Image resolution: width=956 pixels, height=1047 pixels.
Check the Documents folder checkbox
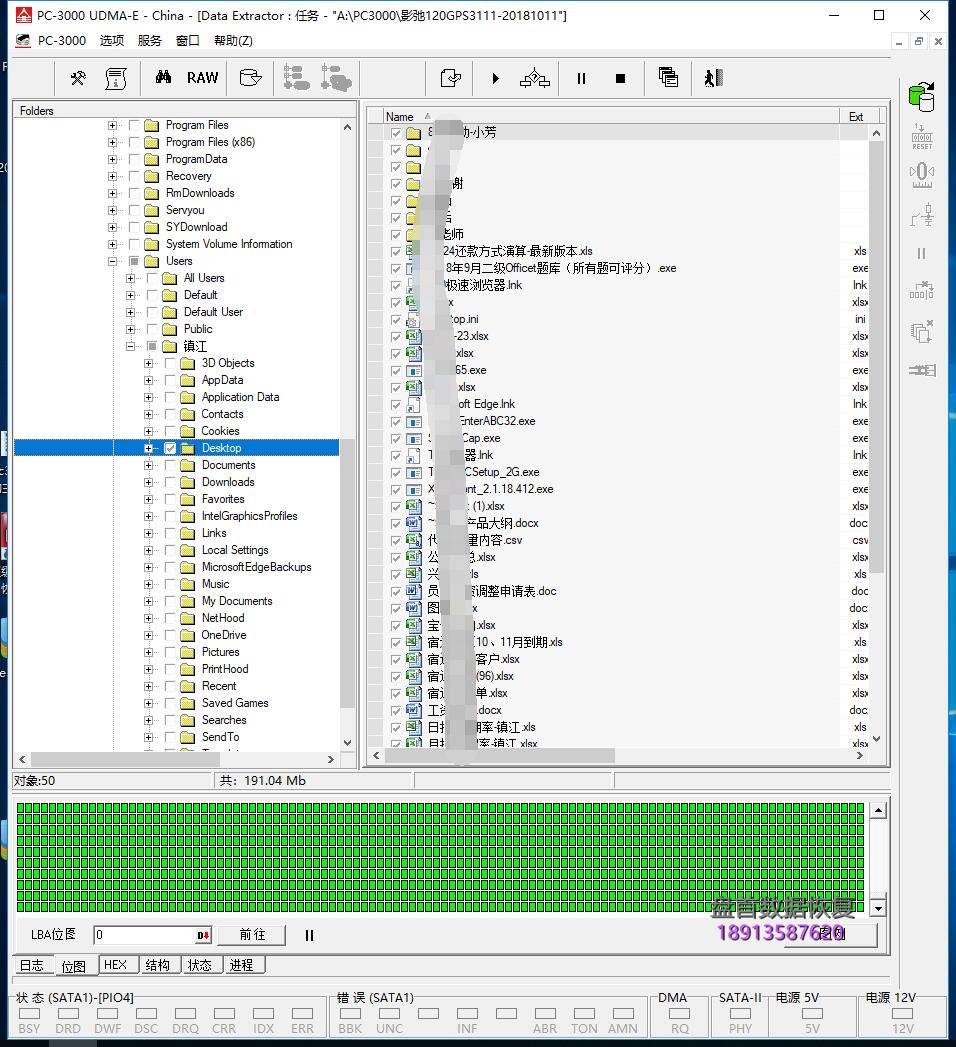pyautogui.click(x=170, y=465)
